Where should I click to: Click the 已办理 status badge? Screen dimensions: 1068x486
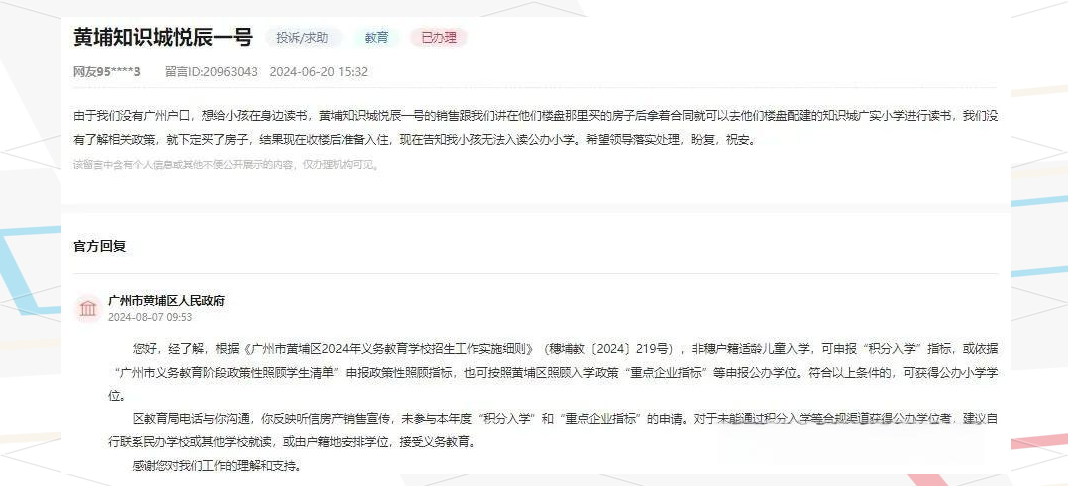coord(439,38)
